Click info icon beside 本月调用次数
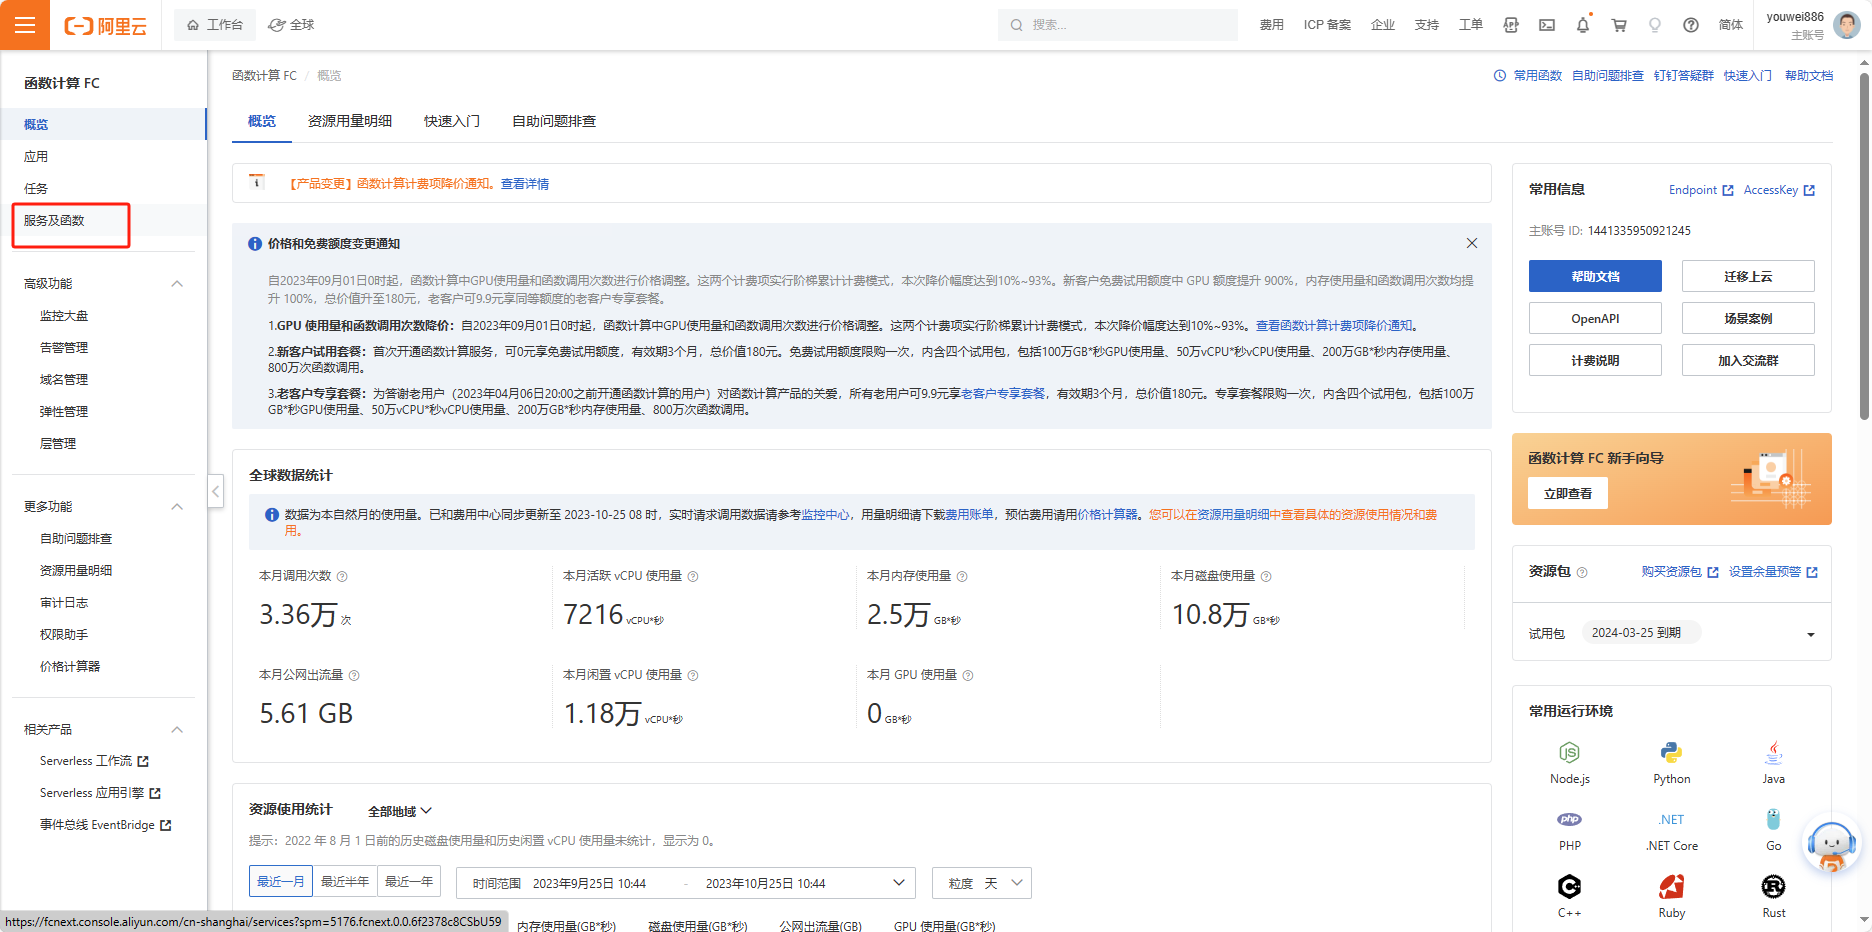The image size is (1872, 932). (342, 576)
